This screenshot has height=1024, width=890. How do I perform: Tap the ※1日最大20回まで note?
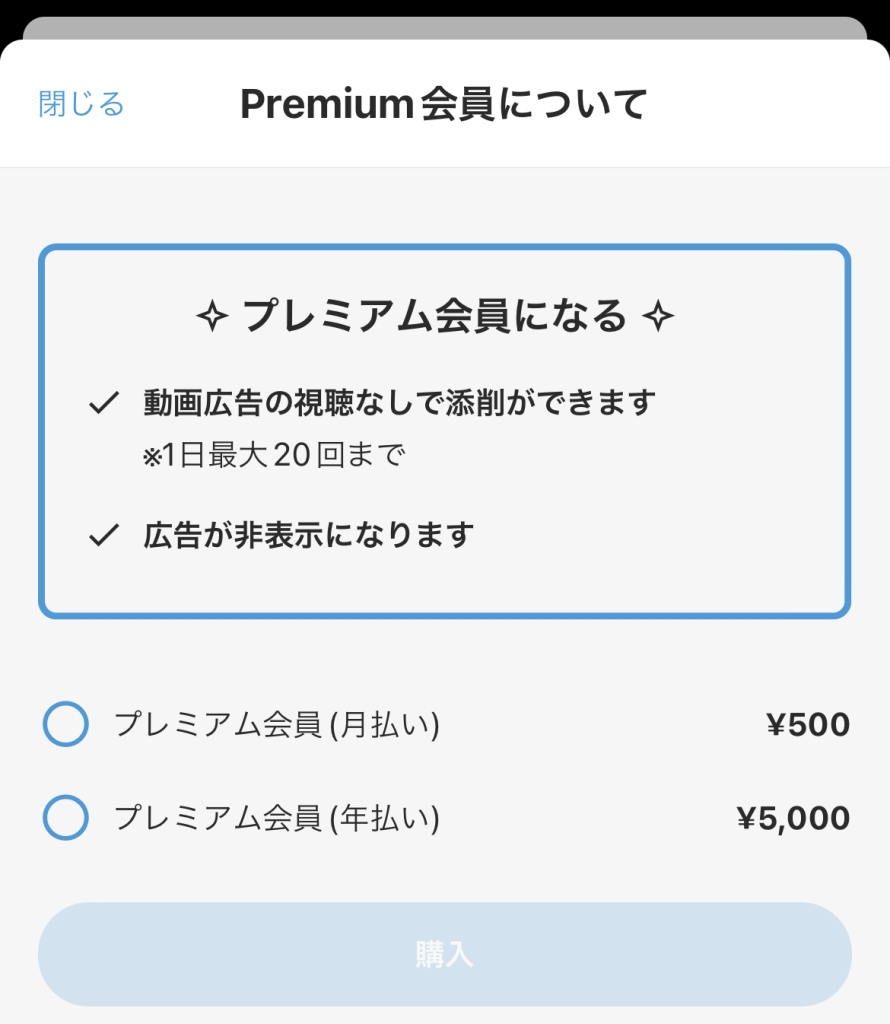[x=274, y=455]
